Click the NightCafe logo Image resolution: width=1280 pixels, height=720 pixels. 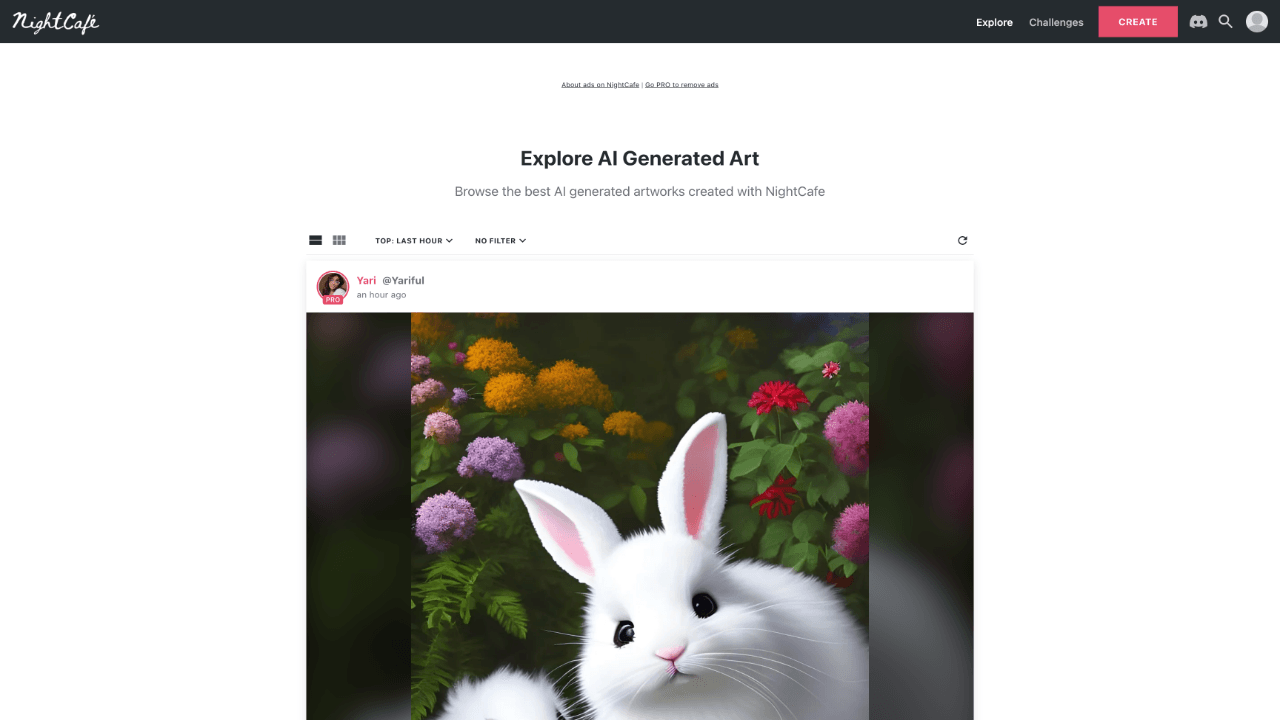[56, 22]
